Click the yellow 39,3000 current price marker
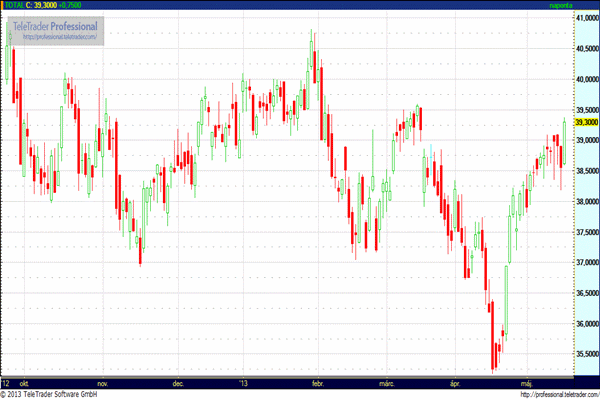Screen dimensions: 600x400 click(585, 122)
